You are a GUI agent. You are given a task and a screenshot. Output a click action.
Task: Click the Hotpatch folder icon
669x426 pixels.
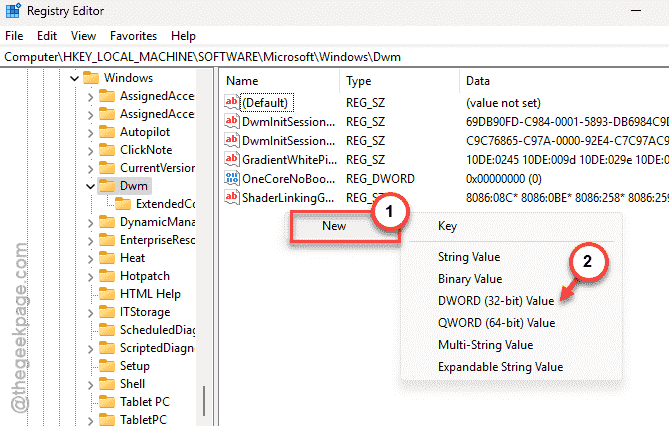(107, 275)
